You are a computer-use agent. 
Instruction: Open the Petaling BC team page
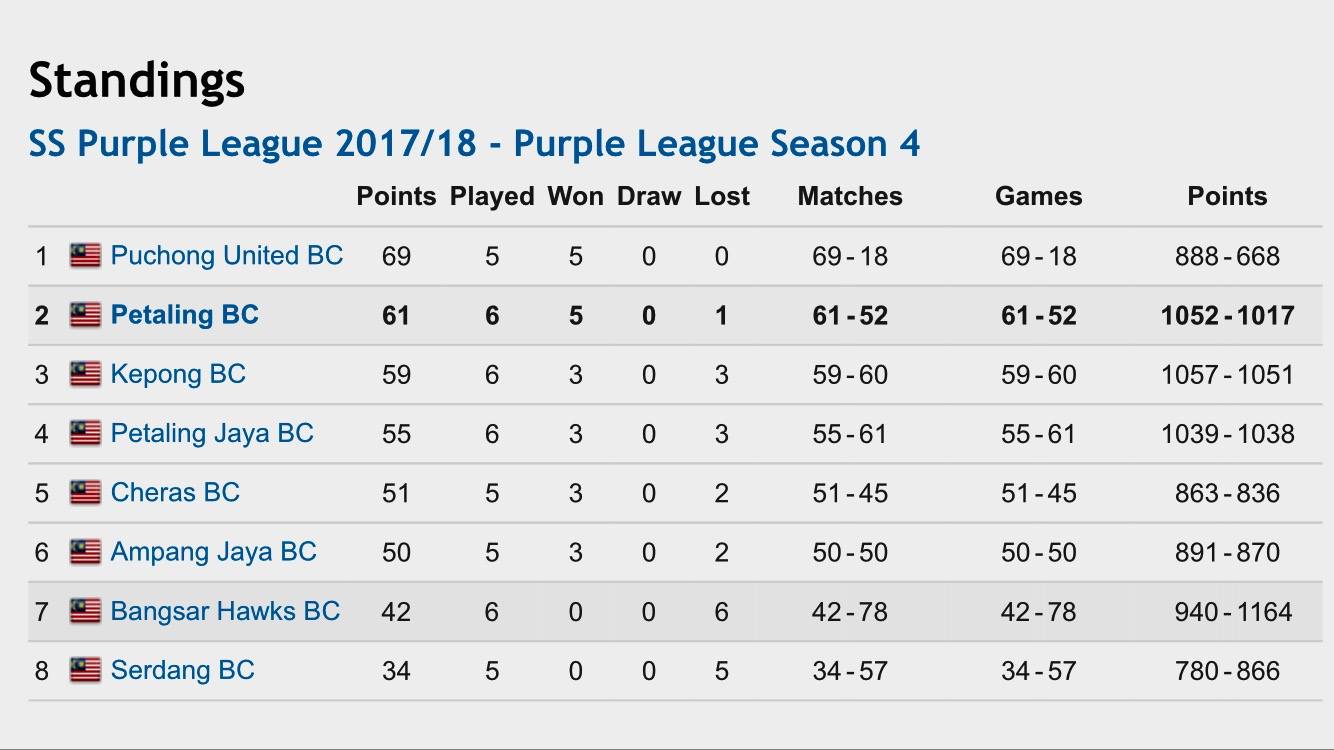point(185,315)
